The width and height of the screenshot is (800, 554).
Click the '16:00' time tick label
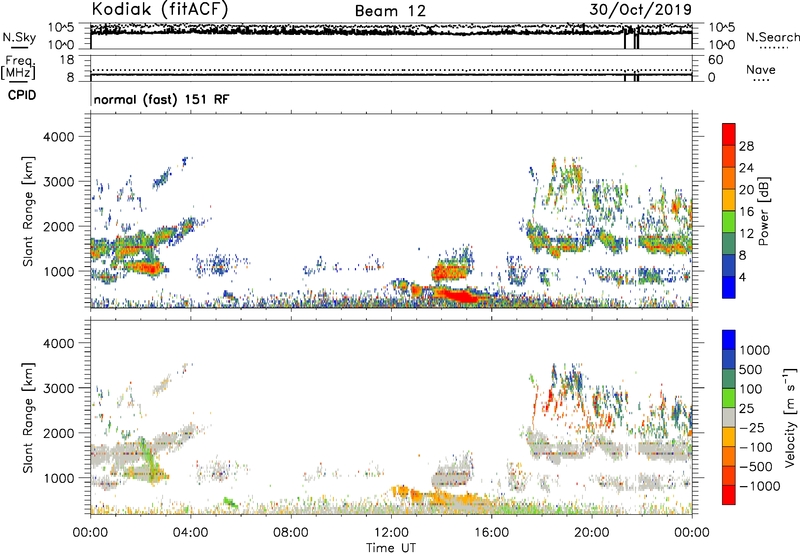pos(491,533)
